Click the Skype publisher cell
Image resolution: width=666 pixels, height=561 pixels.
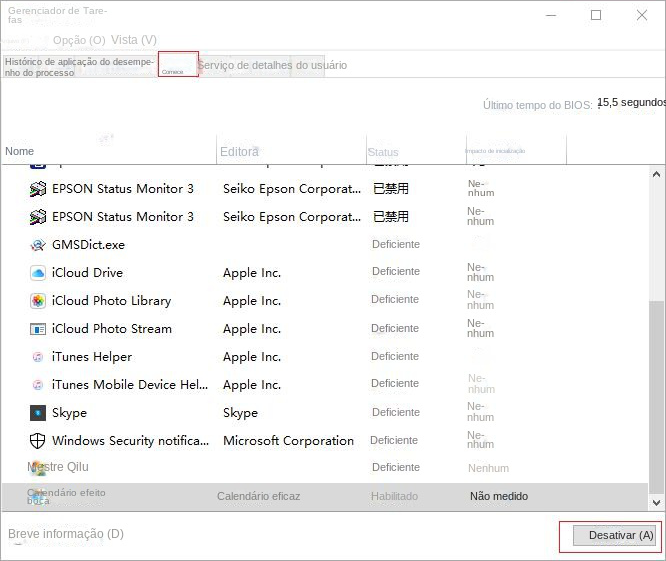[240, 413]
